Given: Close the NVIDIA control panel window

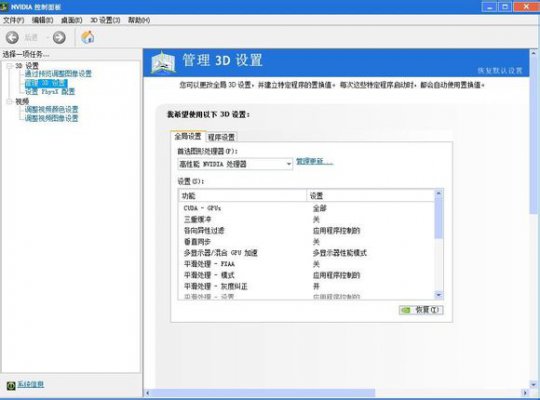Looking at the screenshot, I should pos(526,7).
